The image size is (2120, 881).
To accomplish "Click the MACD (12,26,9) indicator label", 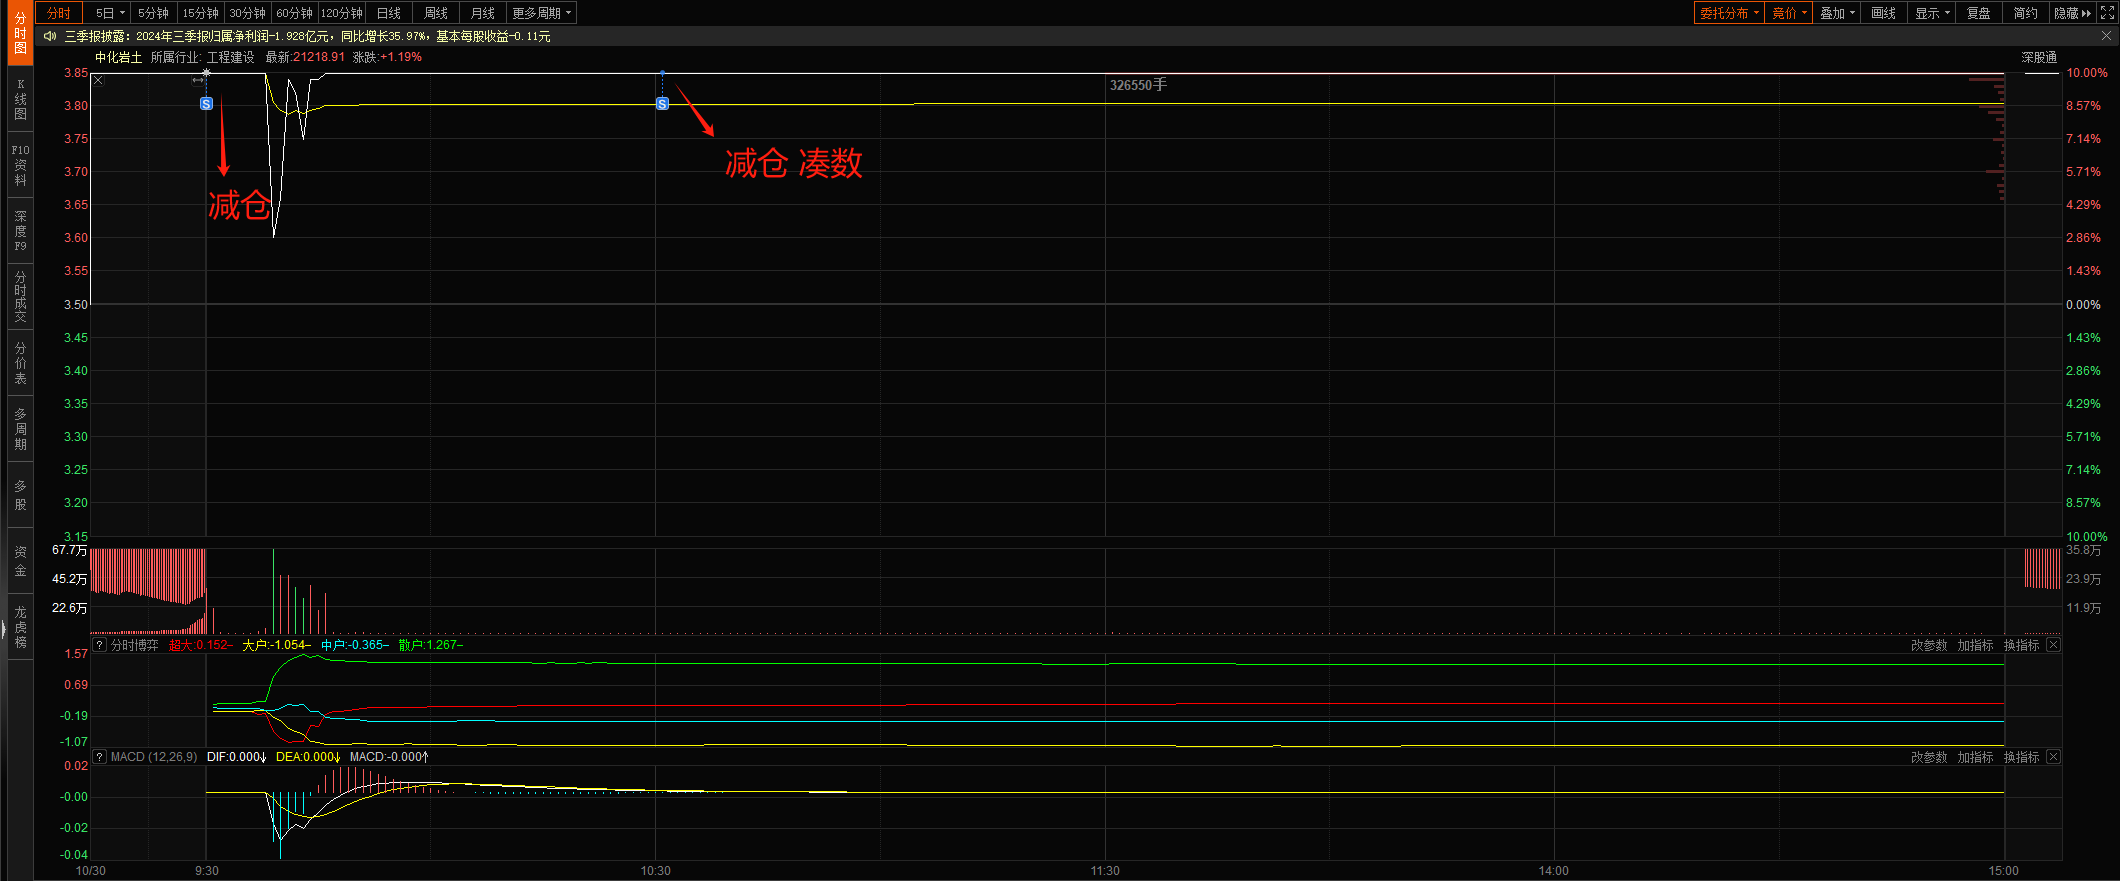I will click(x=154, y=757).
